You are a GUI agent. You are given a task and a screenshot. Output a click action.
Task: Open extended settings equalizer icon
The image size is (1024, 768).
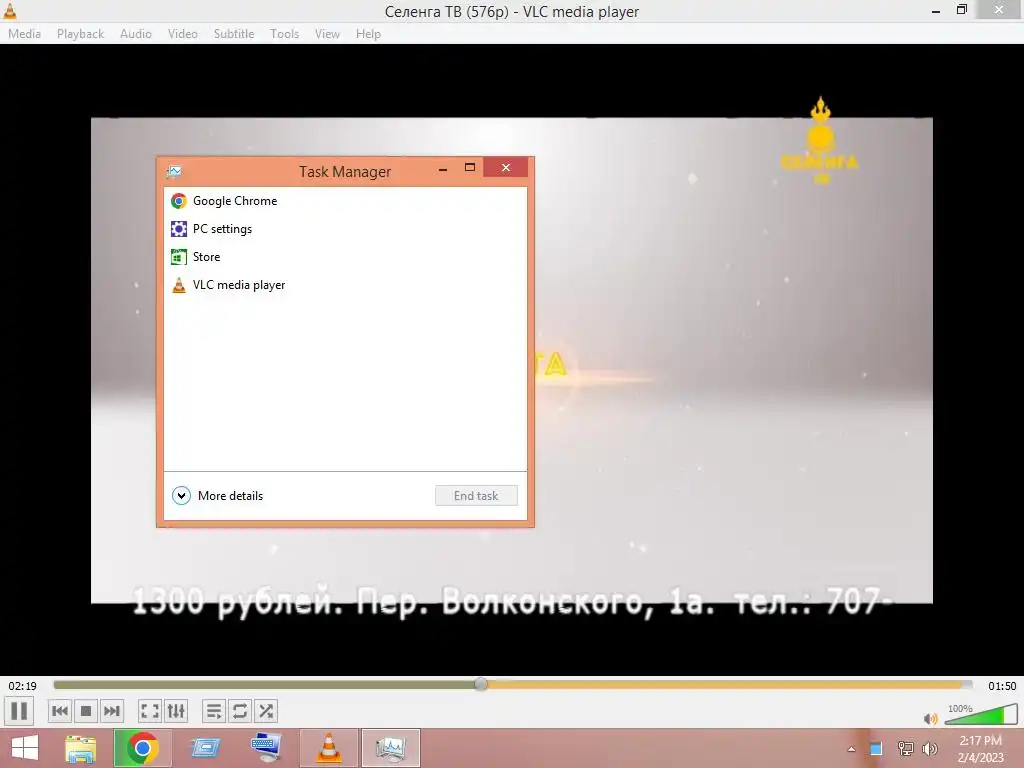tap(176, 711)
